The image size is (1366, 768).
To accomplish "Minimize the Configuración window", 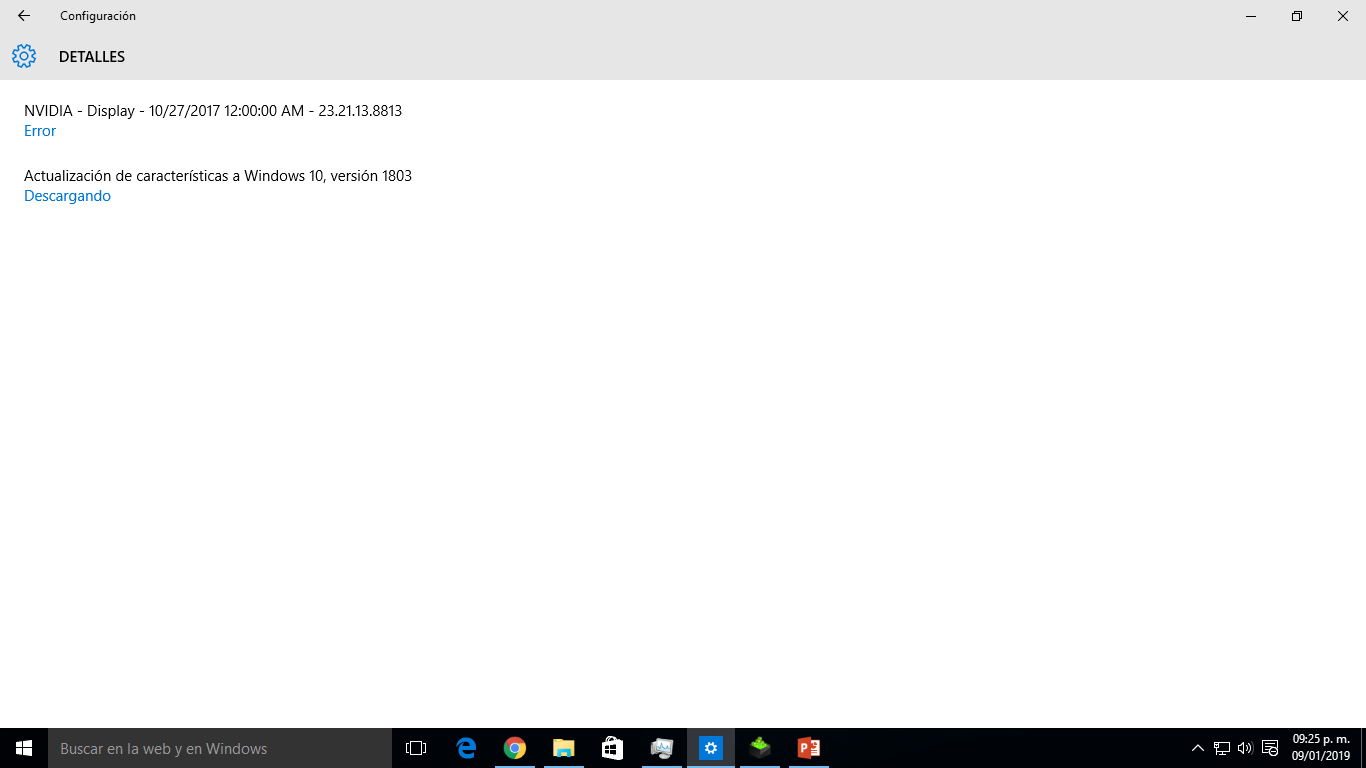I will [x=1251, y=16].
